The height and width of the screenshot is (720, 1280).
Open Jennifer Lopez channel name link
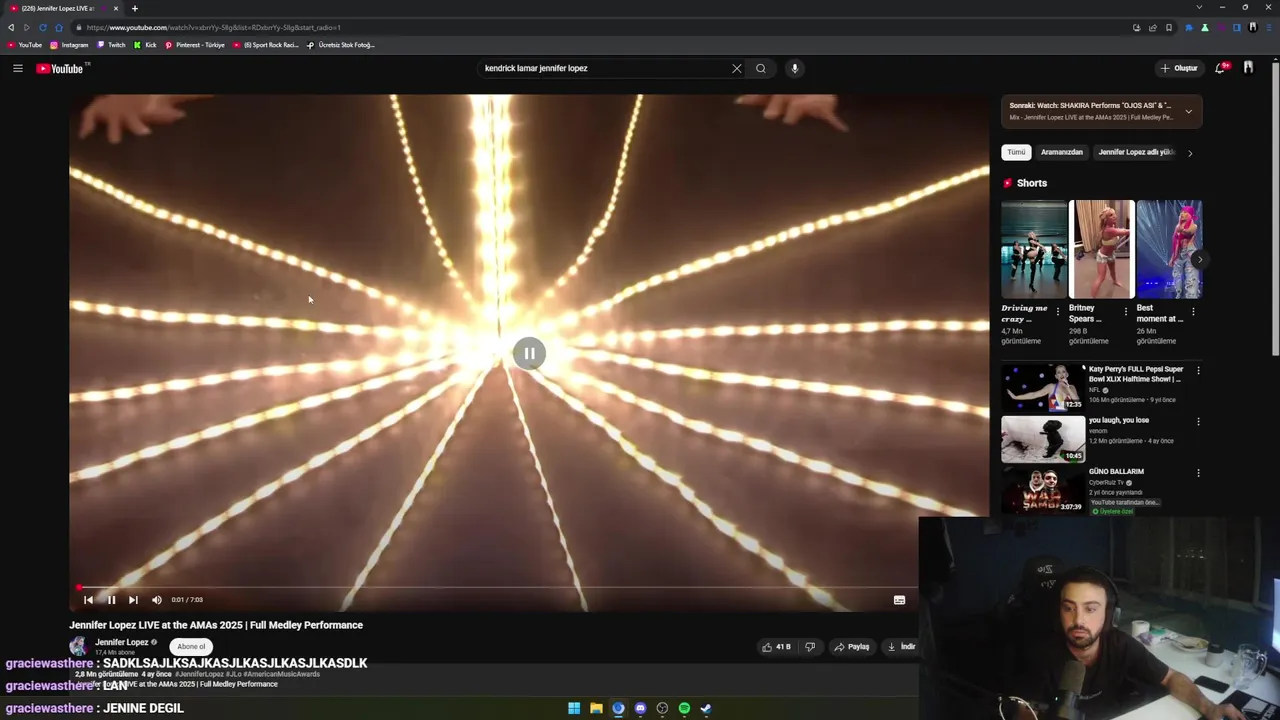click(121, 642)
